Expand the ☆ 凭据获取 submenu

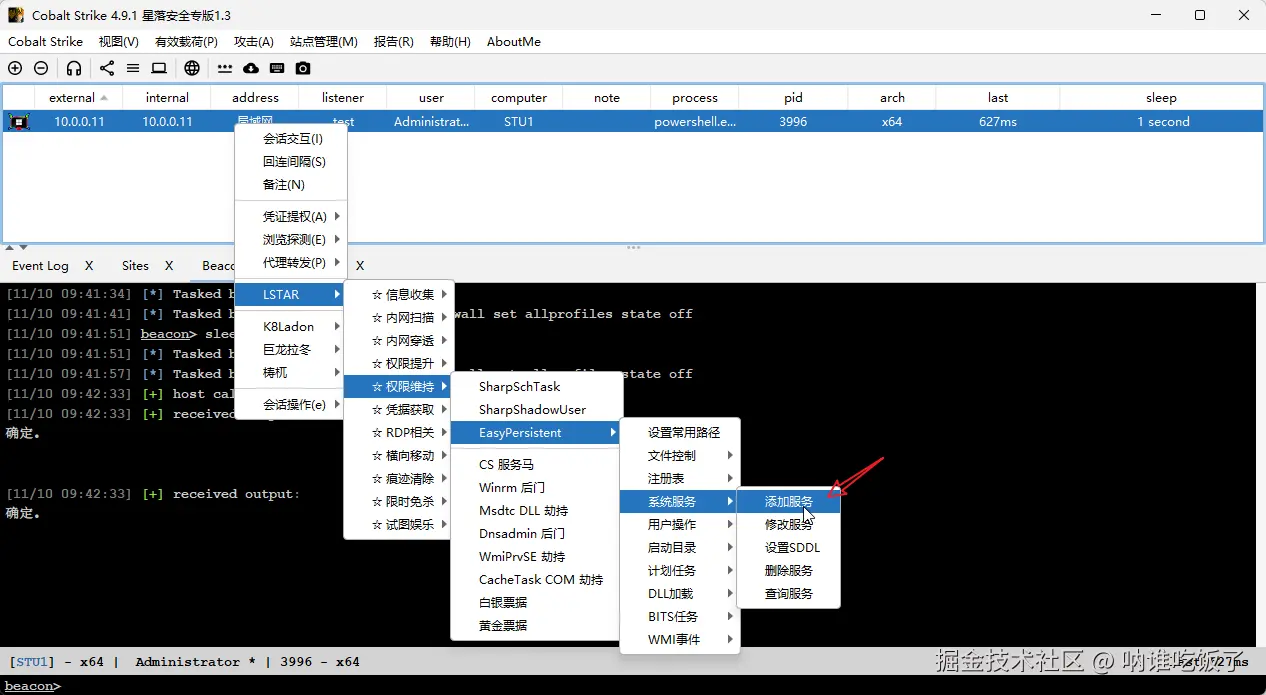coord(399,410)
